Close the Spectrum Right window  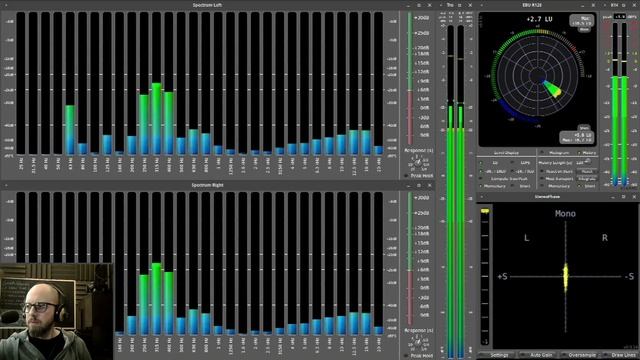pyautogui.click(x=429, y=185)
